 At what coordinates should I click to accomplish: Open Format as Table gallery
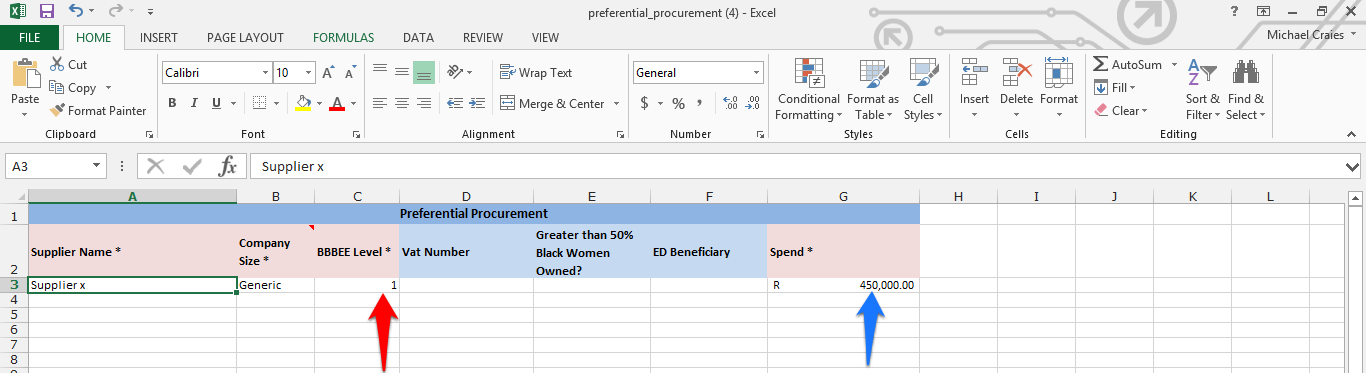[x=873, y=89]
